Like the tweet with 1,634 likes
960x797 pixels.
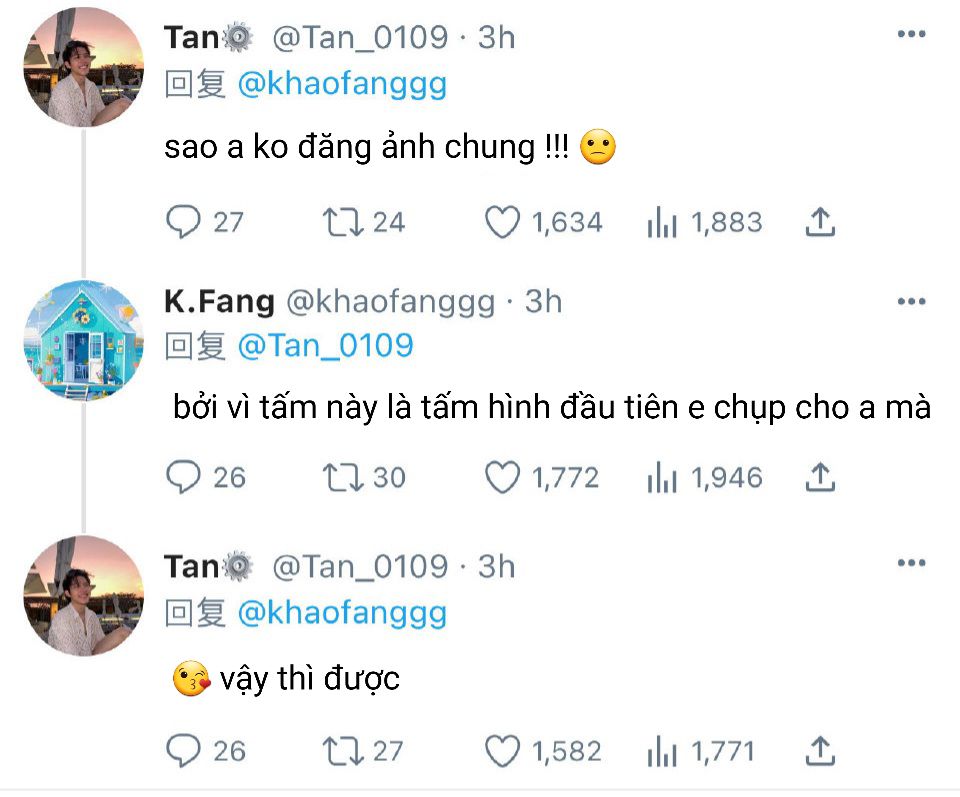(502, 222)
